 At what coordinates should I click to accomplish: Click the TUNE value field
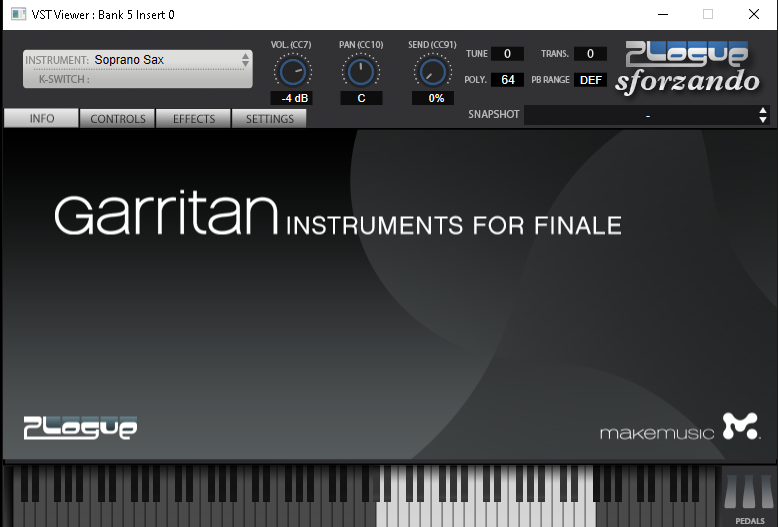point(507,54)
